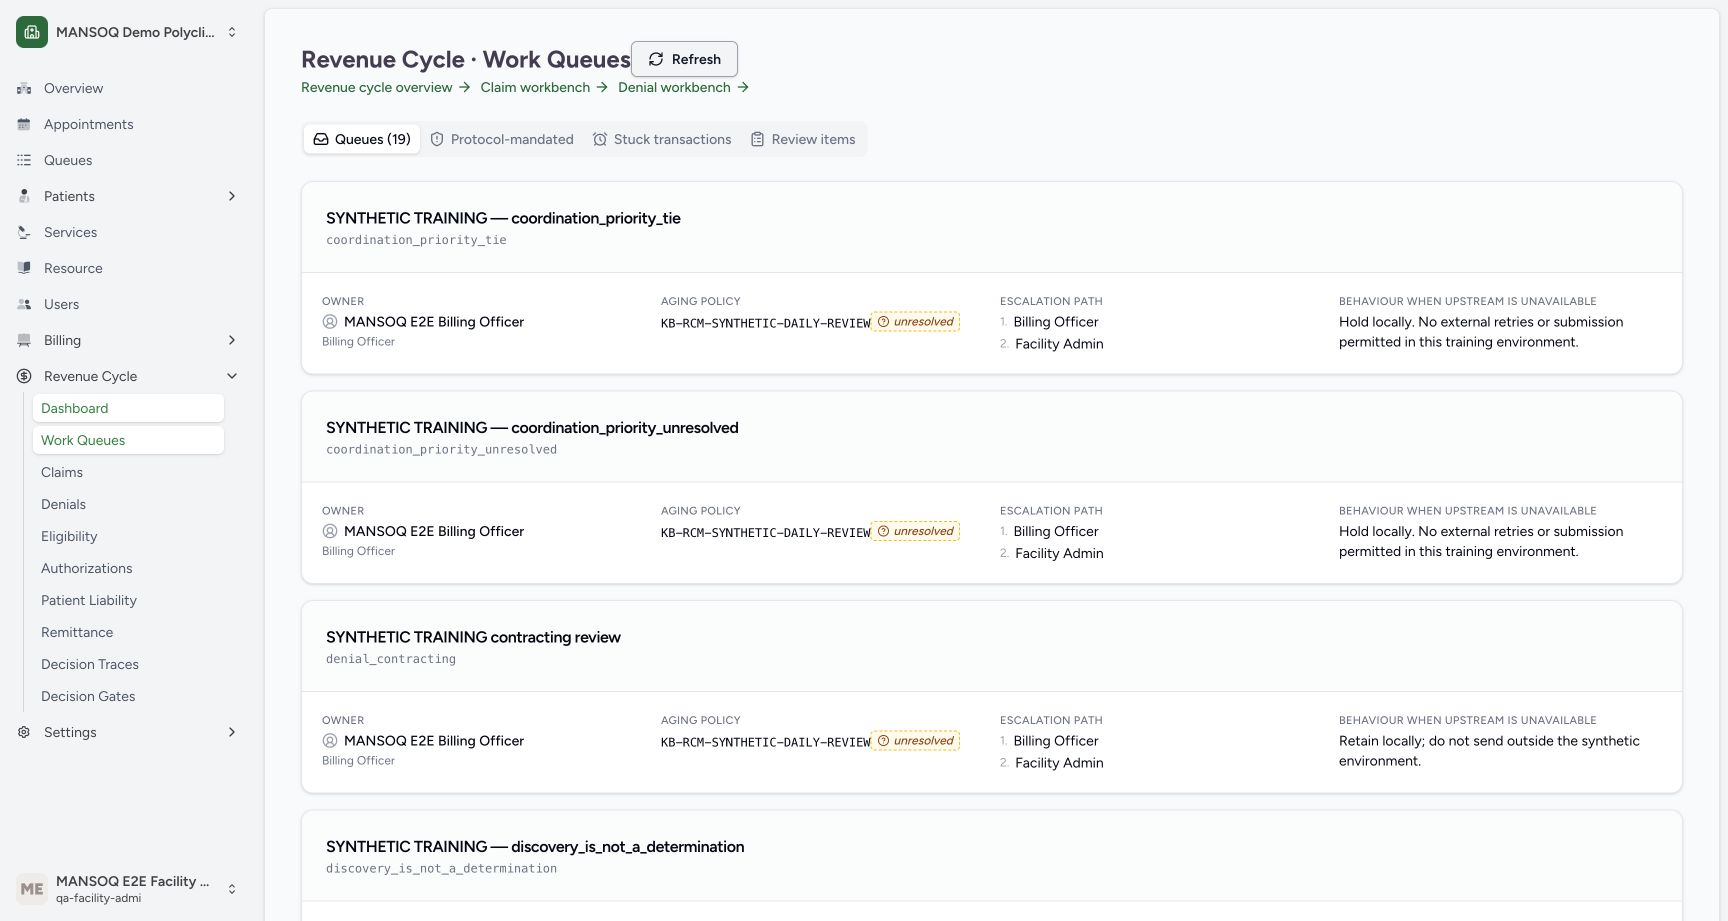This screenshot has width=1728, height=921.
Task: Click the MANSOQ polyclinic logo icon
Action: 32,32
